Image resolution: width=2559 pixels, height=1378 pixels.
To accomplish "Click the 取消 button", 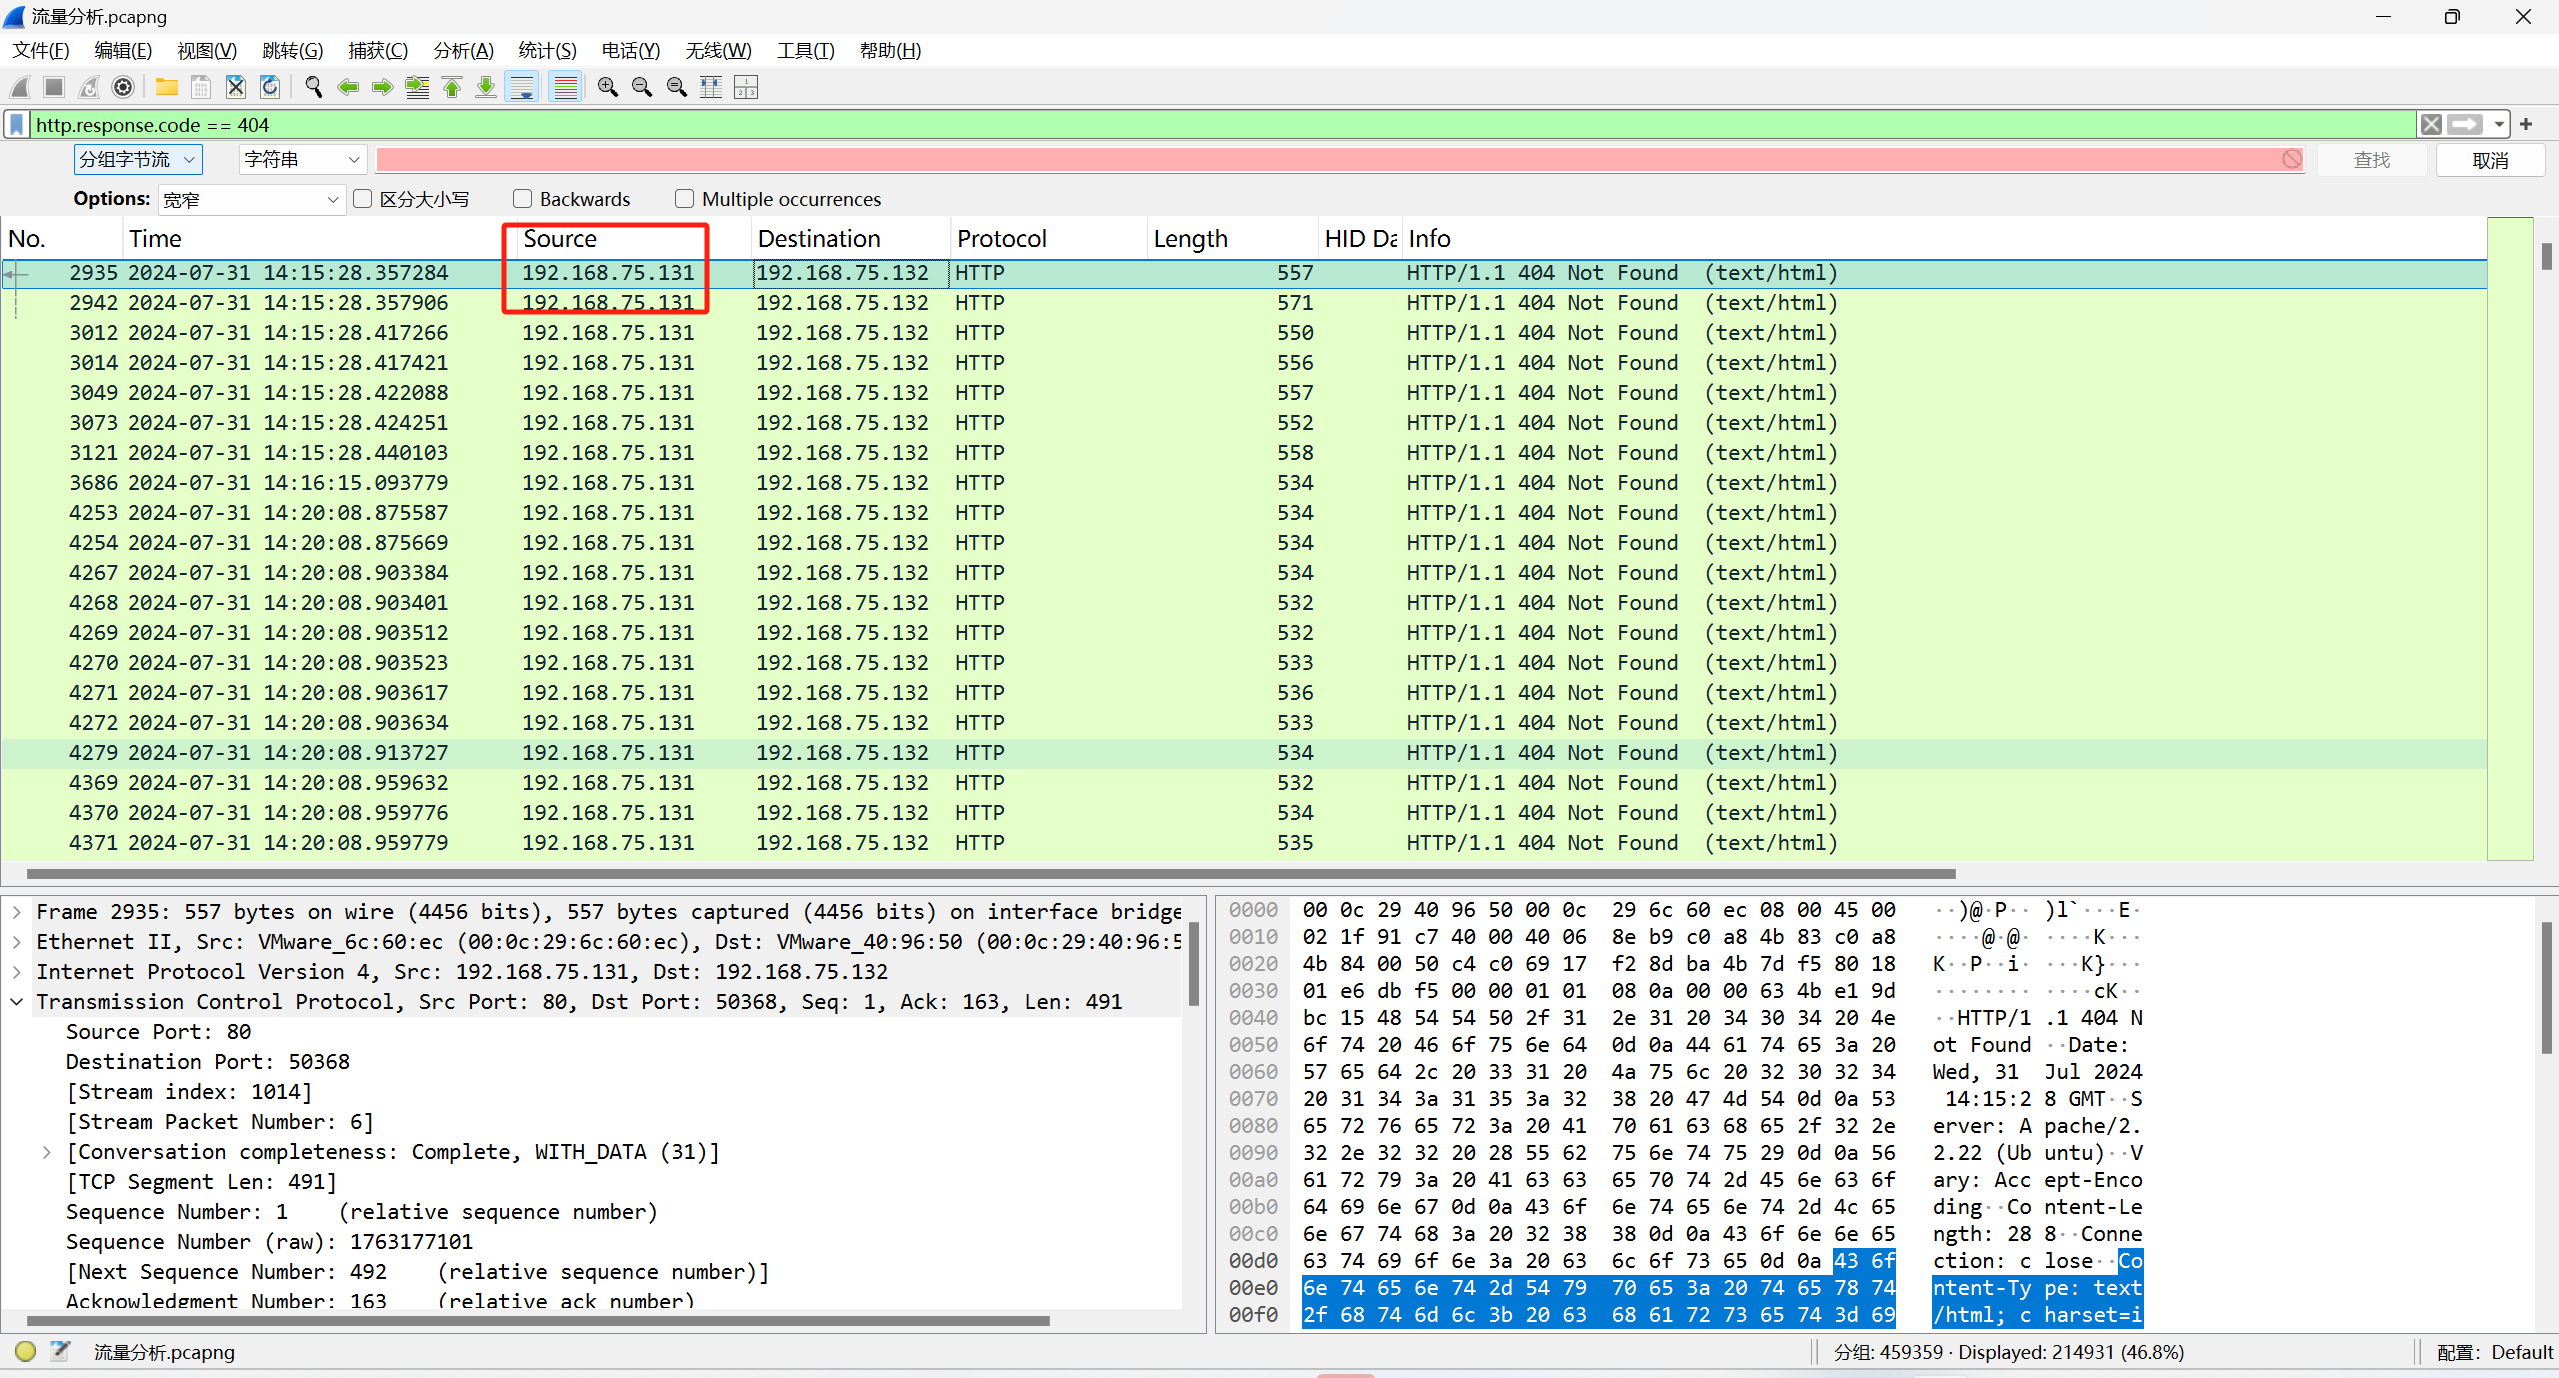I will tap(2488, 160).
